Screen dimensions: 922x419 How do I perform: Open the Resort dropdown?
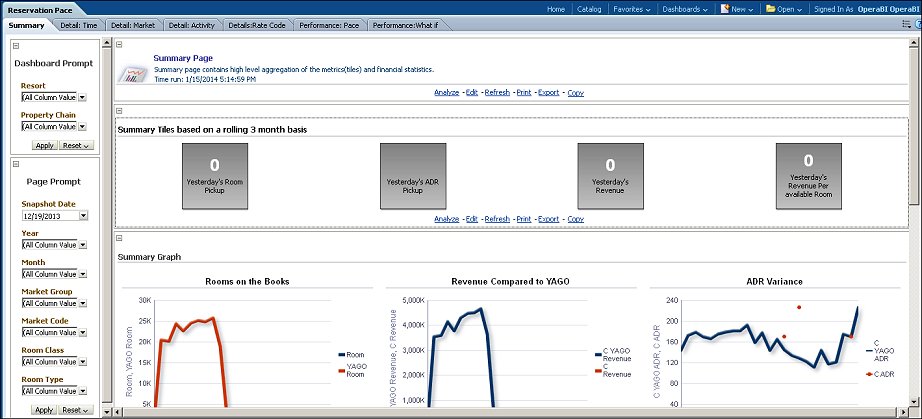(82, 98)
